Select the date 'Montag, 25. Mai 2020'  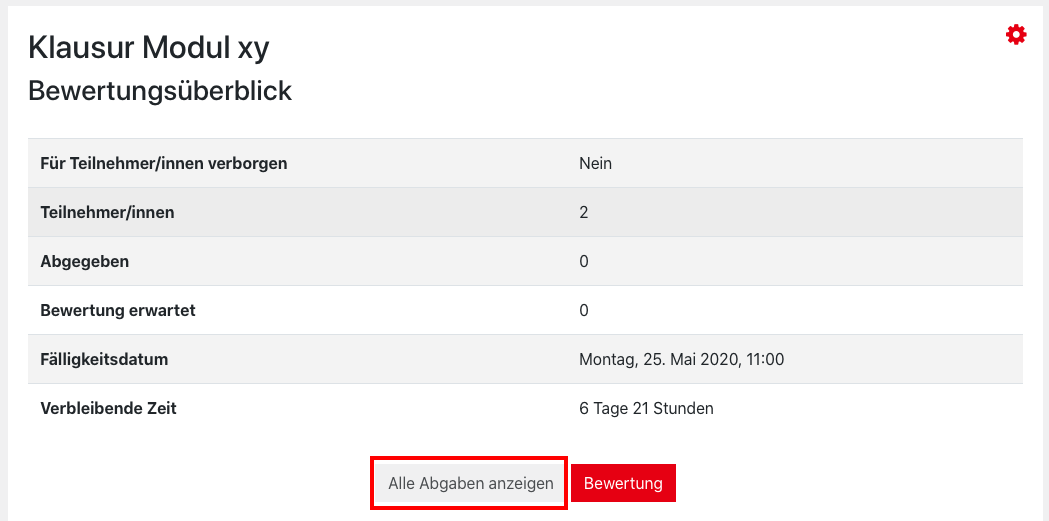(657, 359)
